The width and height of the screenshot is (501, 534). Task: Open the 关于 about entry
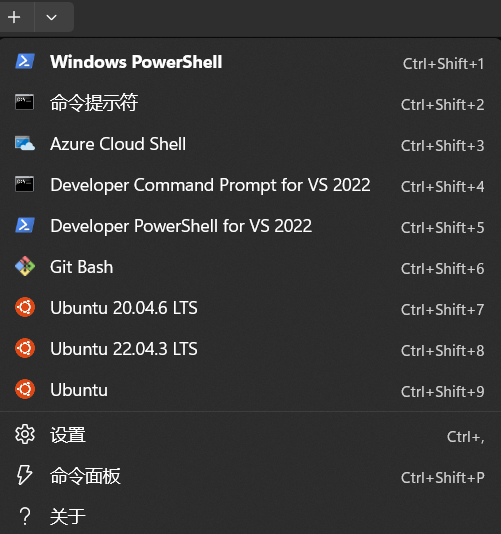(x=250, y=516)
